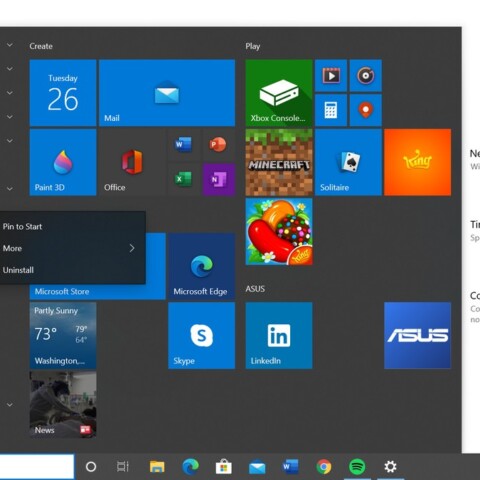This screenshot has height=480, width=480.
Task: Open the orange King game tile
Action: pos(418,162)
